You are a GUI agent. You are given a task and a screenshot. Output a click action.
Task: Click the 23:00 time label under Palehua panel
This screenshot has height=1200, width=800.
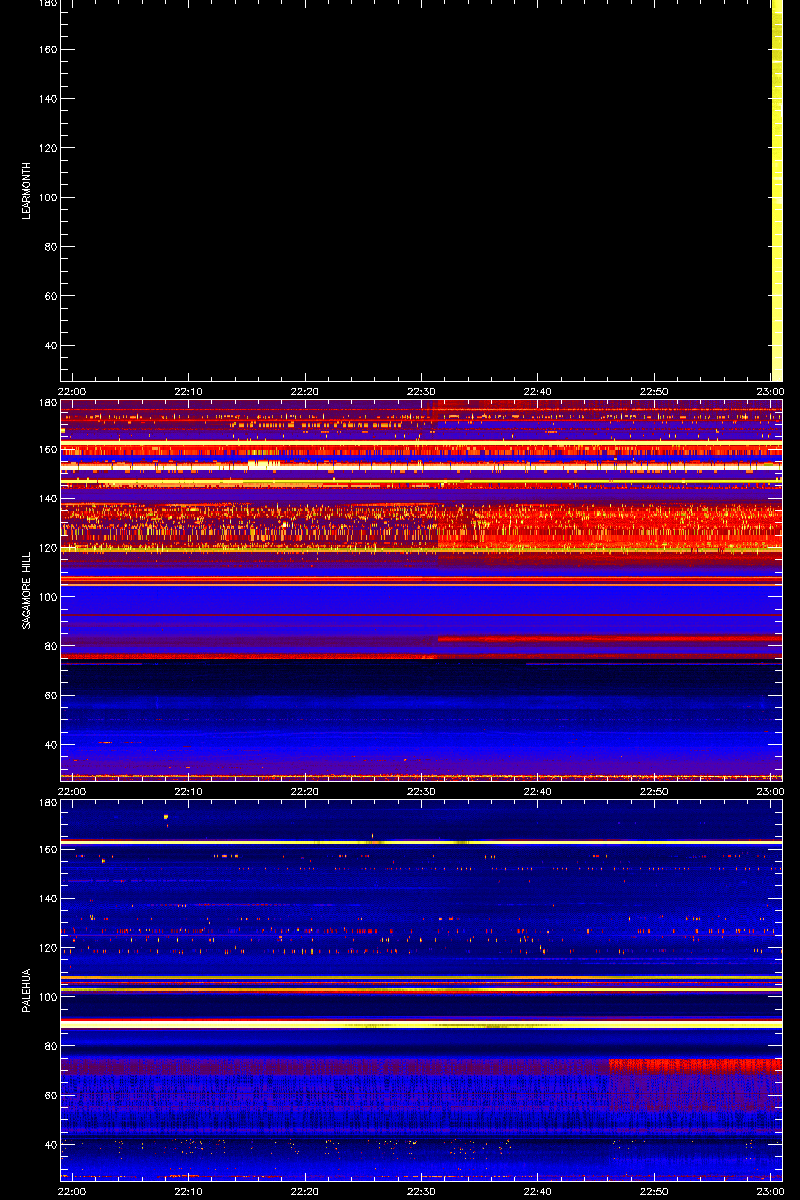770,1191
